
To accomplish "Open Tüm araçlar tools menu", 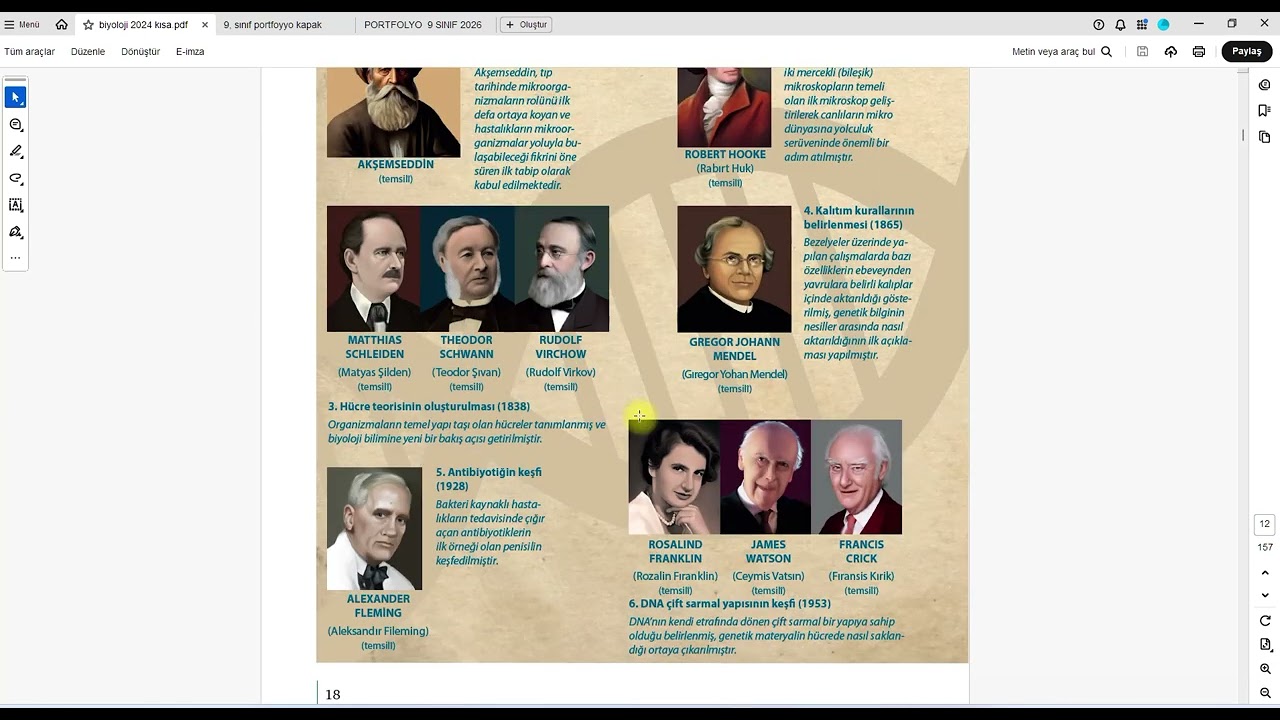I will tap(30, 51).
